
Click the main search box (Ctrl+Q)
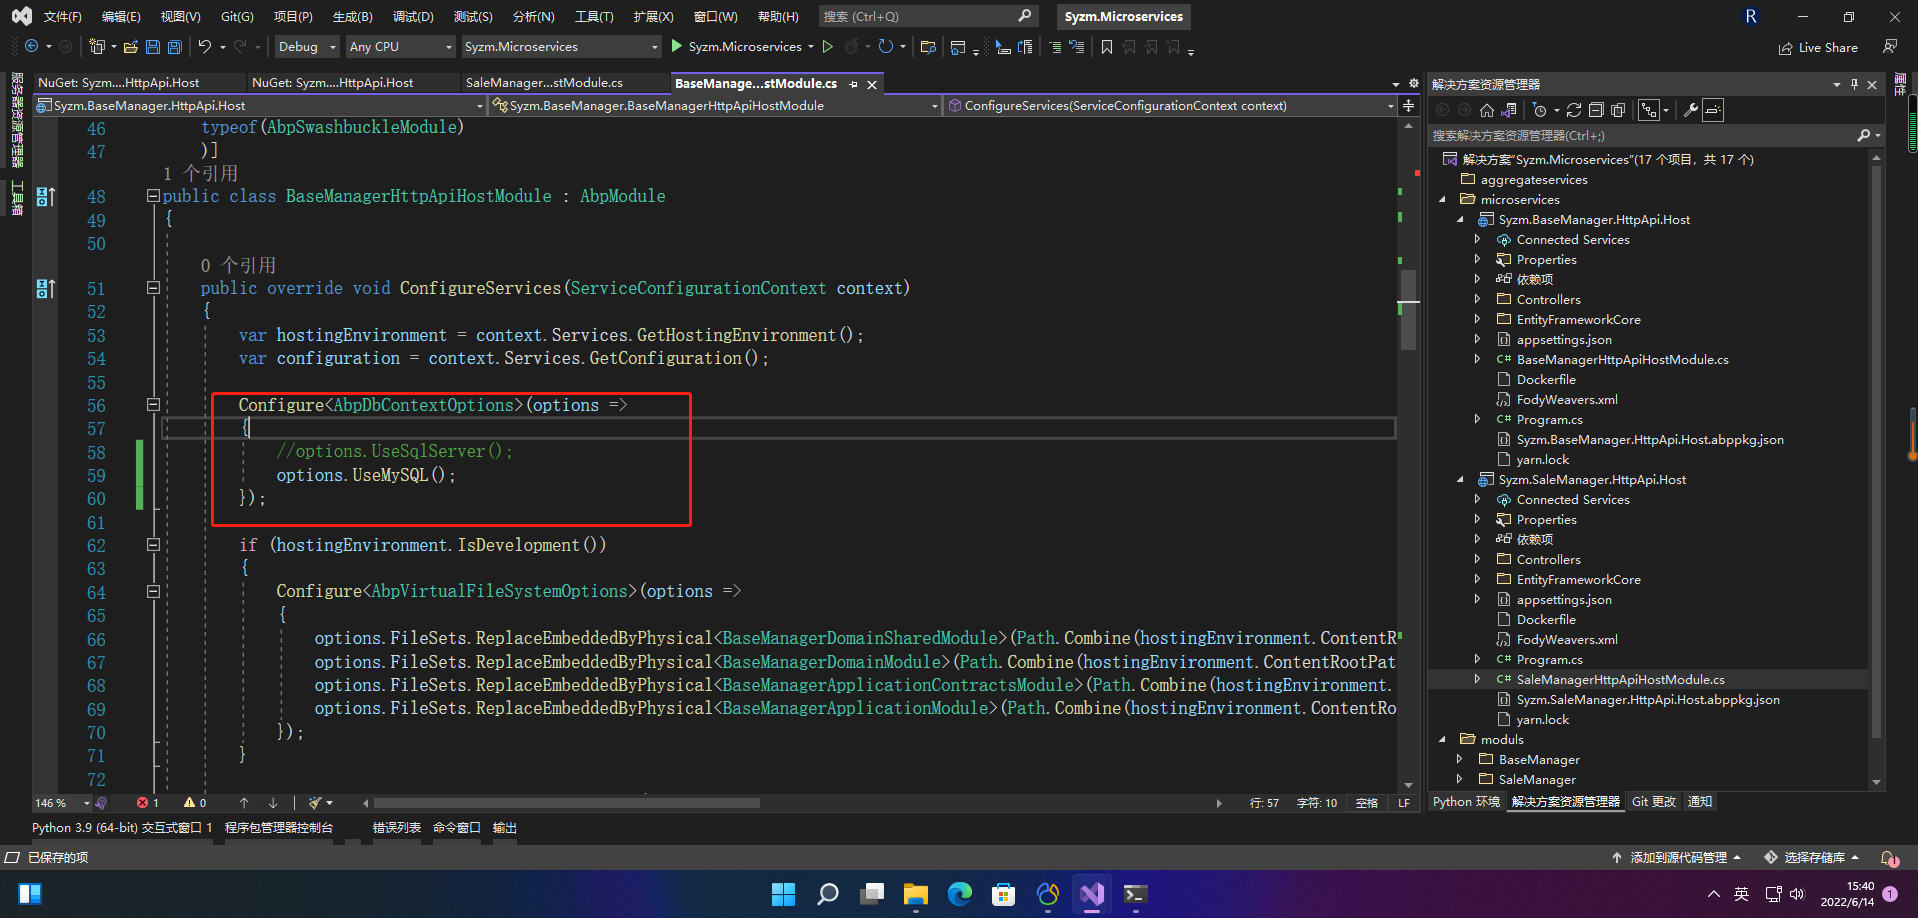pos(927,16)
